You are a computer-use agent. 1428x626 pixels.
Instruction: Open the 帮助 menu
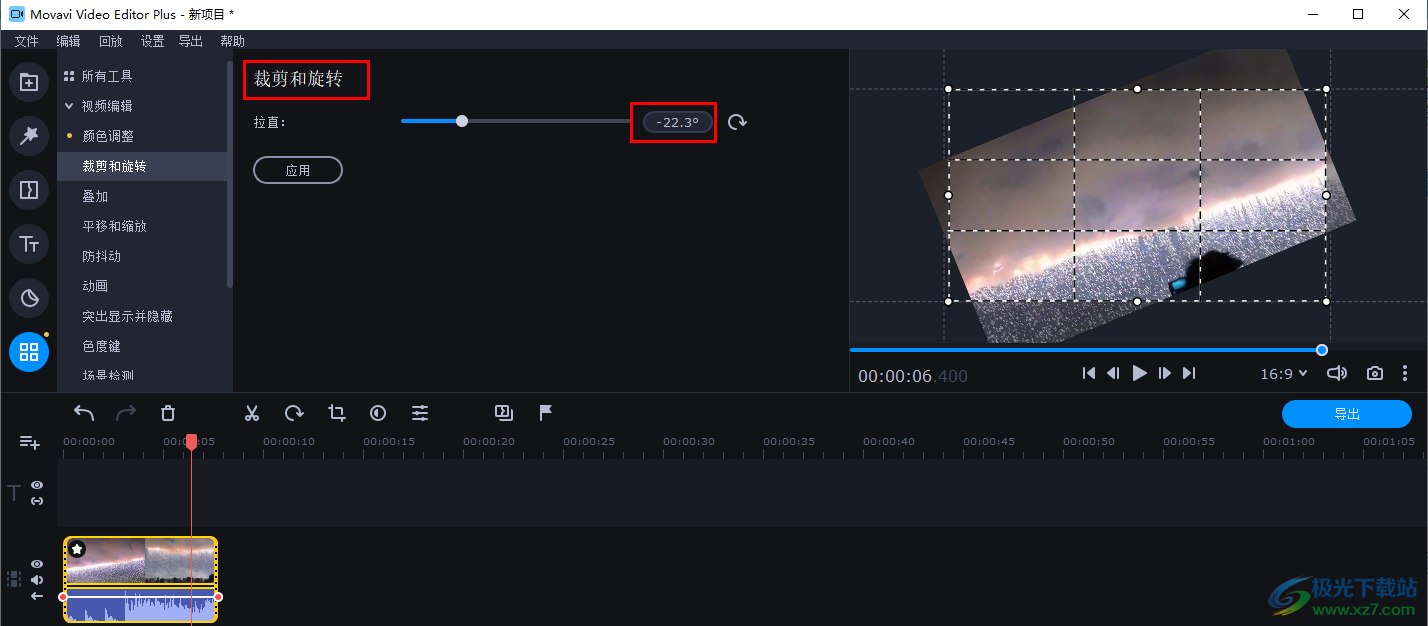(232, 41)
